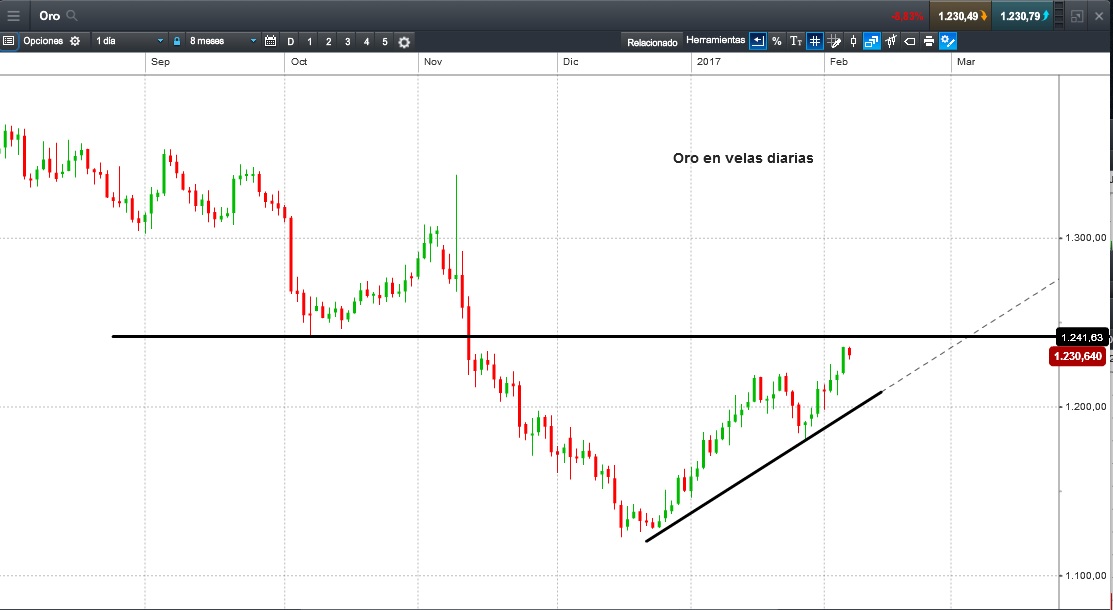Select the price label tag tool
1113x610 pixels.
point(910,41)
